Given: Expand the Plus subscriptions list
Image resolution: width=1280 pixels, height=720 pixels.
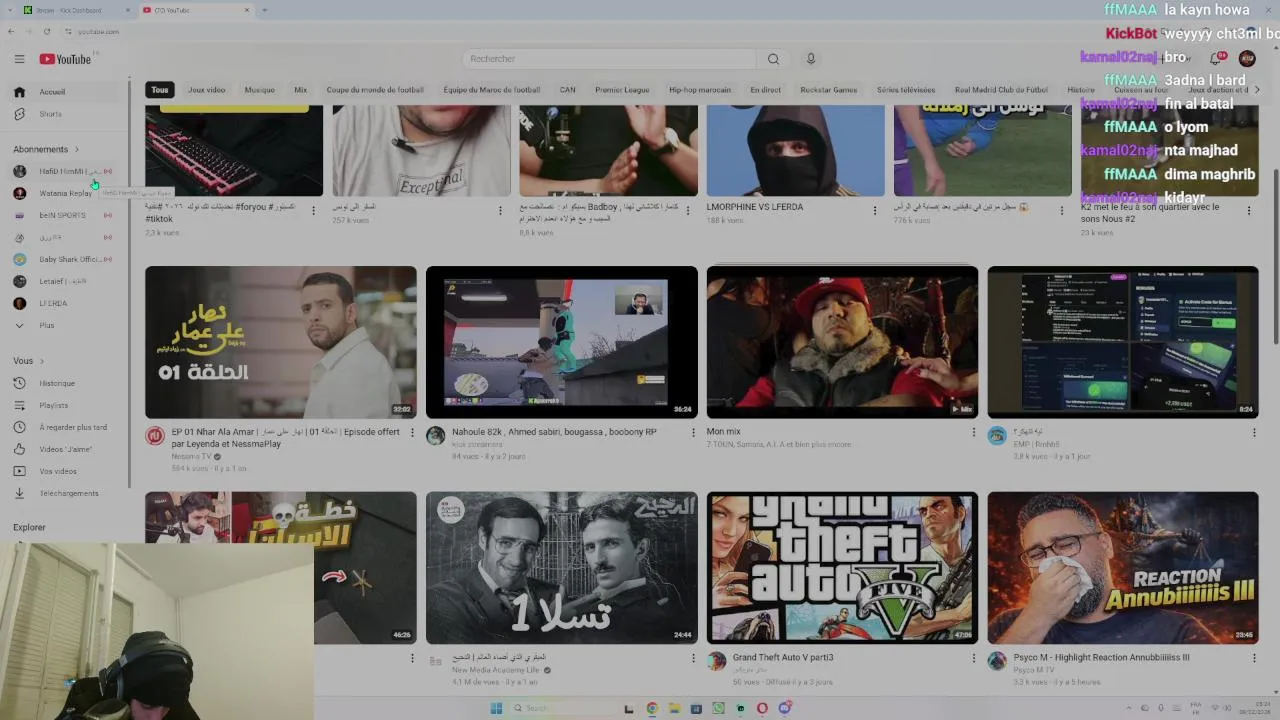Looking at the screenshot, I should (x=66, y=325).
